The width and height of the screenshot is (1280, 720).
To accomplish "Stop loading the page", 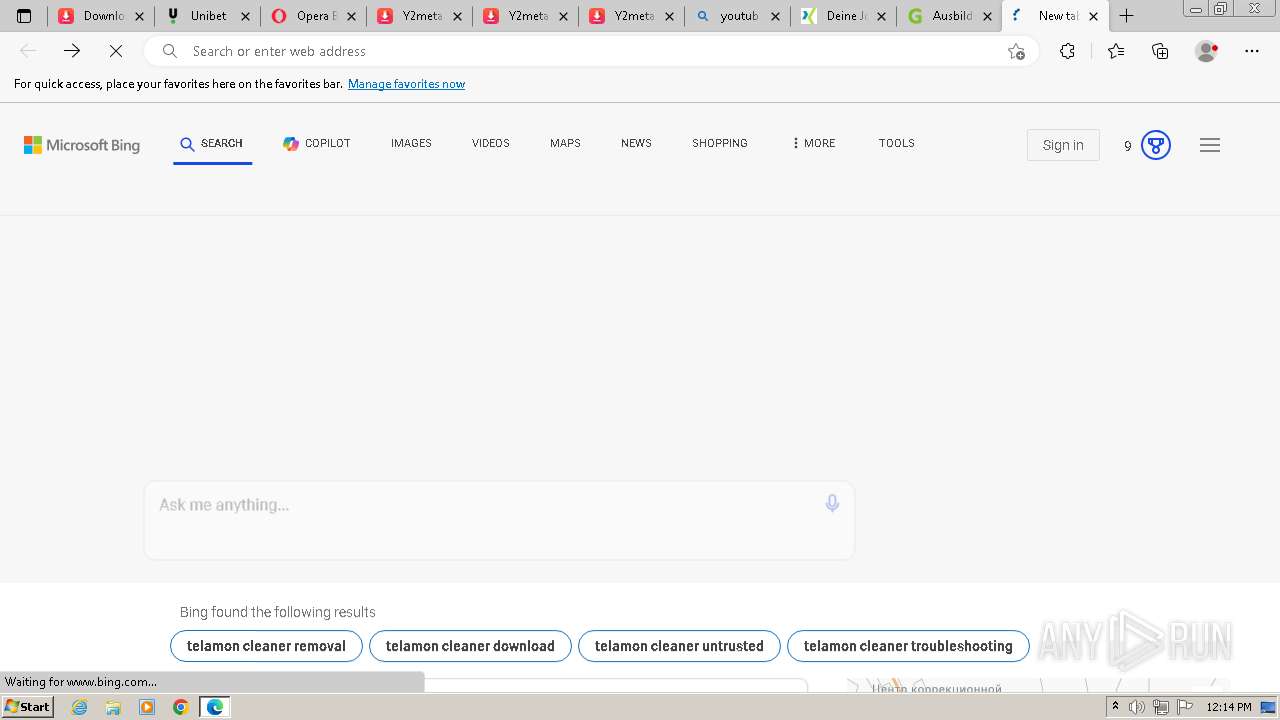I will [x=116, y=51].
